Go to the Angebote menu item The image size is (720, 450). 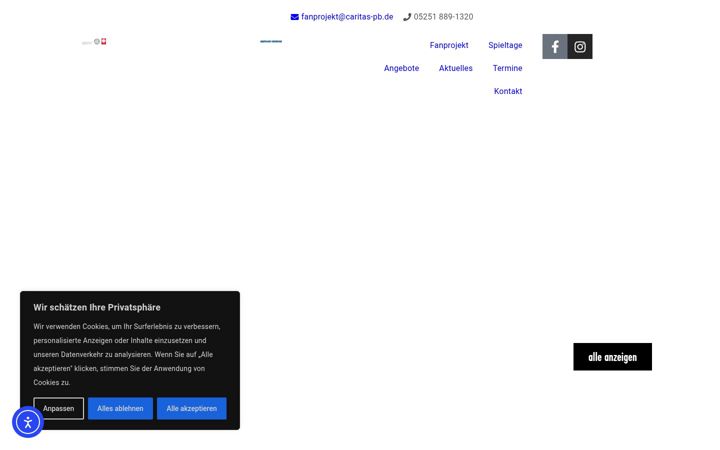[401, 68]
